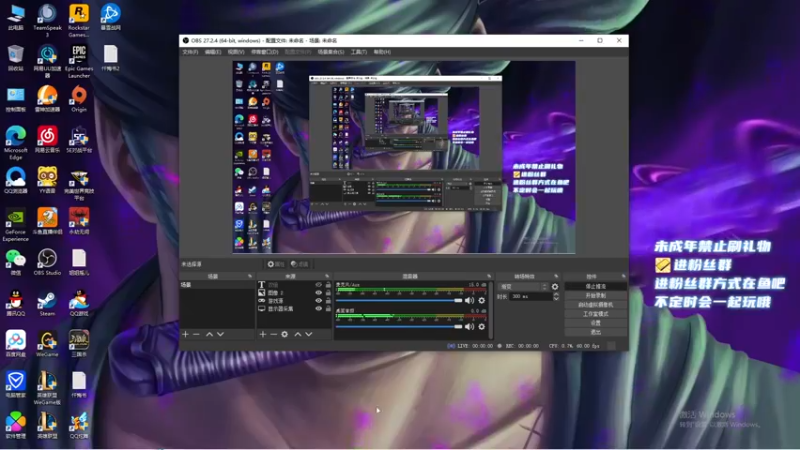Open TeamSpeak 3 desktop icon
Screen dimensions: 800x450
pyautogui.click(x=47, y=19)
